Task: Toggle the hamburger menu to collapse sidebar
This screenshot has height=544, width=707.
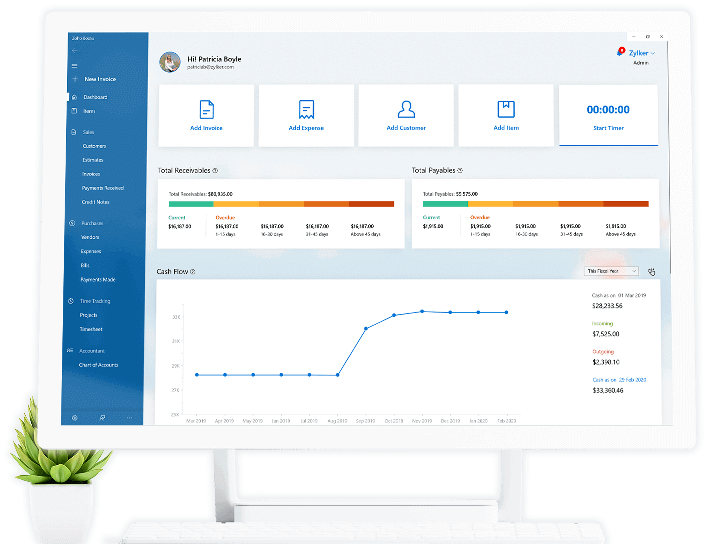Action: (75, 64)
